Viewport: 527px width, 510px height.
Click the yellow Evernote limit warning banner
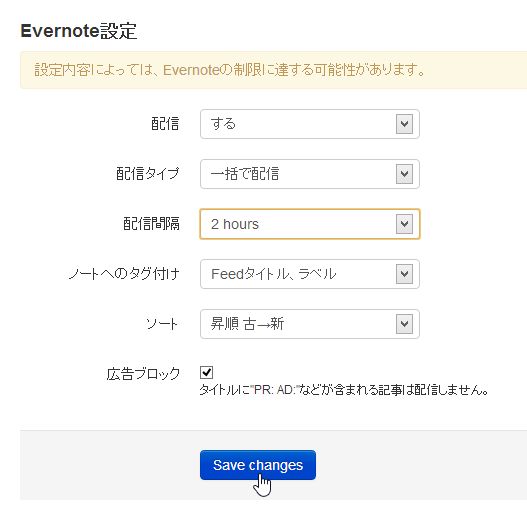273,70
